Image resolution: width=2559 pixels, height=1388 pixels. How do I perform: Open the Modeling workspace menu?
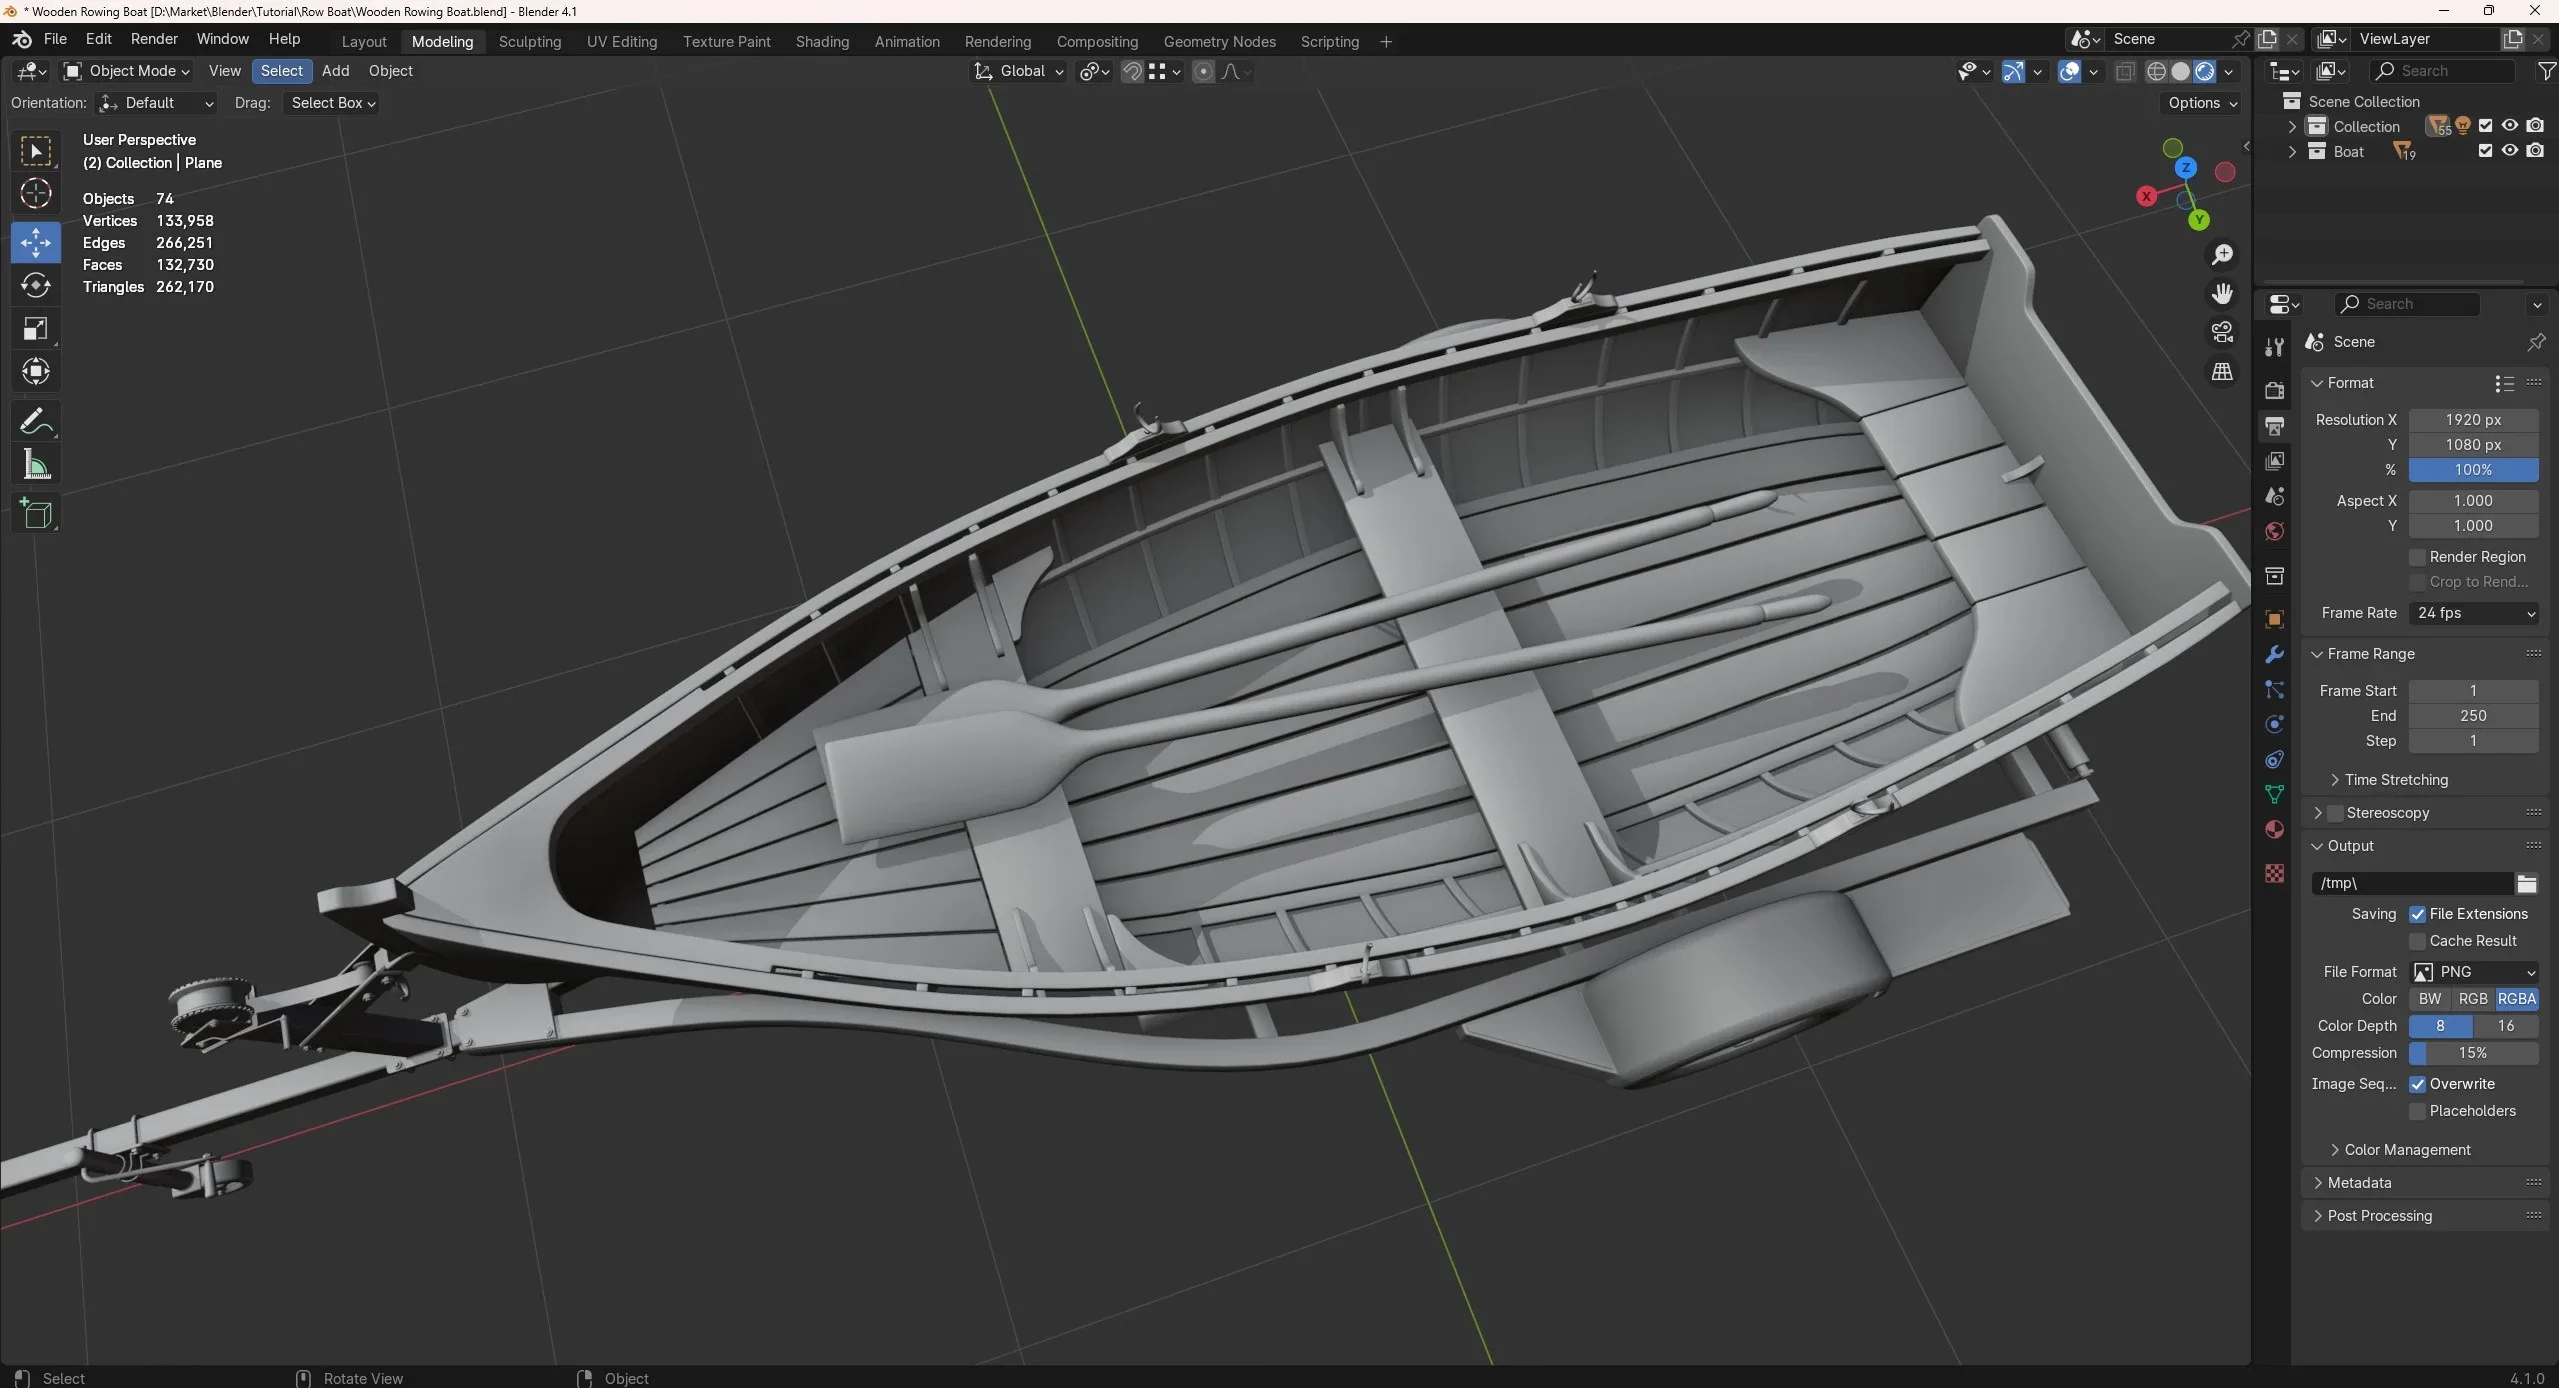click(x=441, y=41)
